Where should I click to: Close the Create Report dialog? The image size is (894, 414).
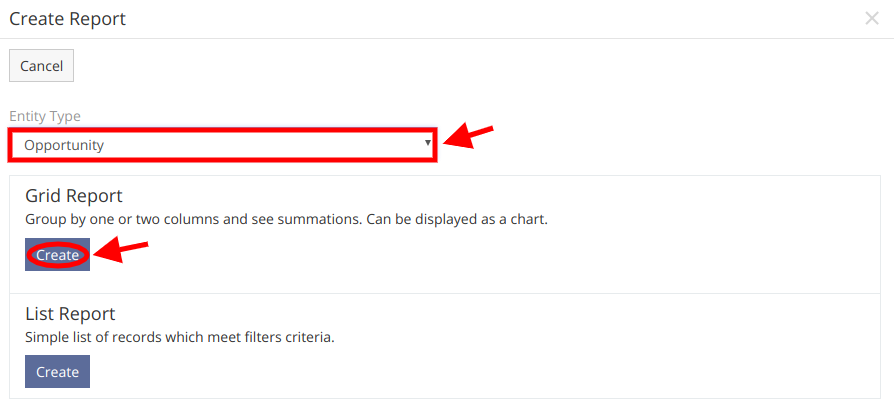(871, 19)
